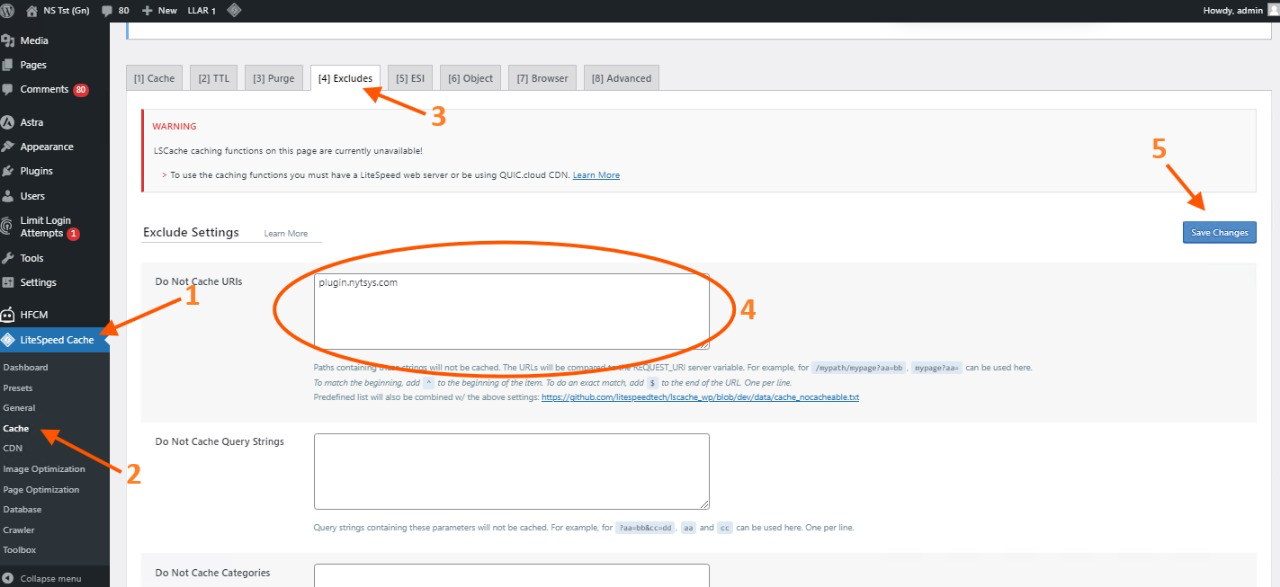Switch to [5] ESI tab
1280x587 pixels.
[x=410, y=78]
